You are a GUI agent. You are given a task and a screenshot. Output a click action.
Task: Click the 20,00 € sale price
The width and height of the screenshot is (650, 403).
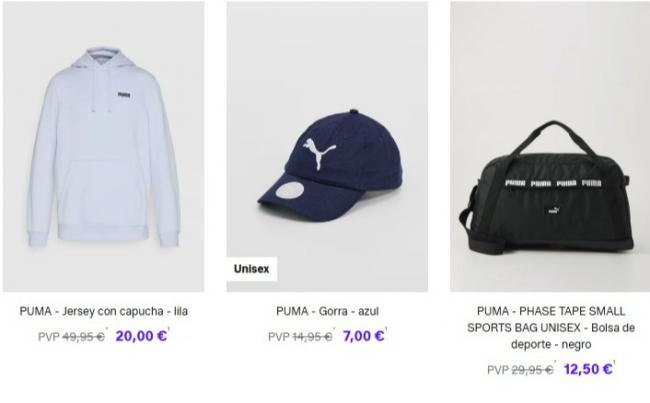[x=141, y=336]
